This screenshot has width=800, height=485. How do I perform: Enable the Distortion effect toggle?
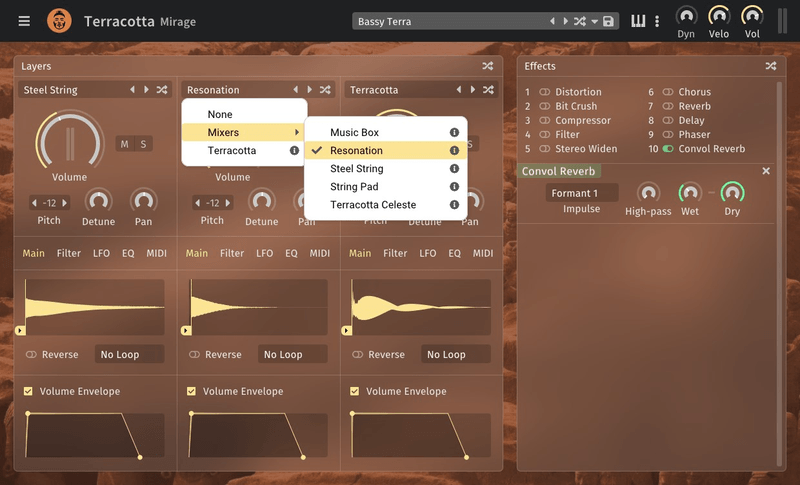tap(545, 92)
